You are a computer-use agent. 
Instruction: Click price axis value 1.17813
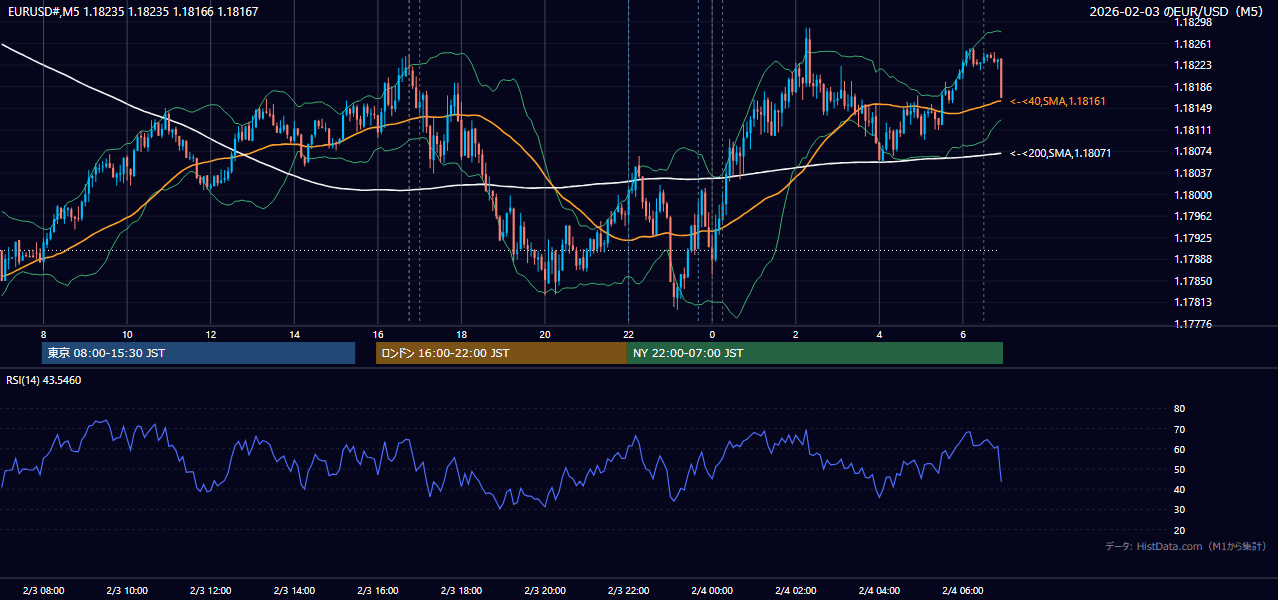[x=1193, y=302]
